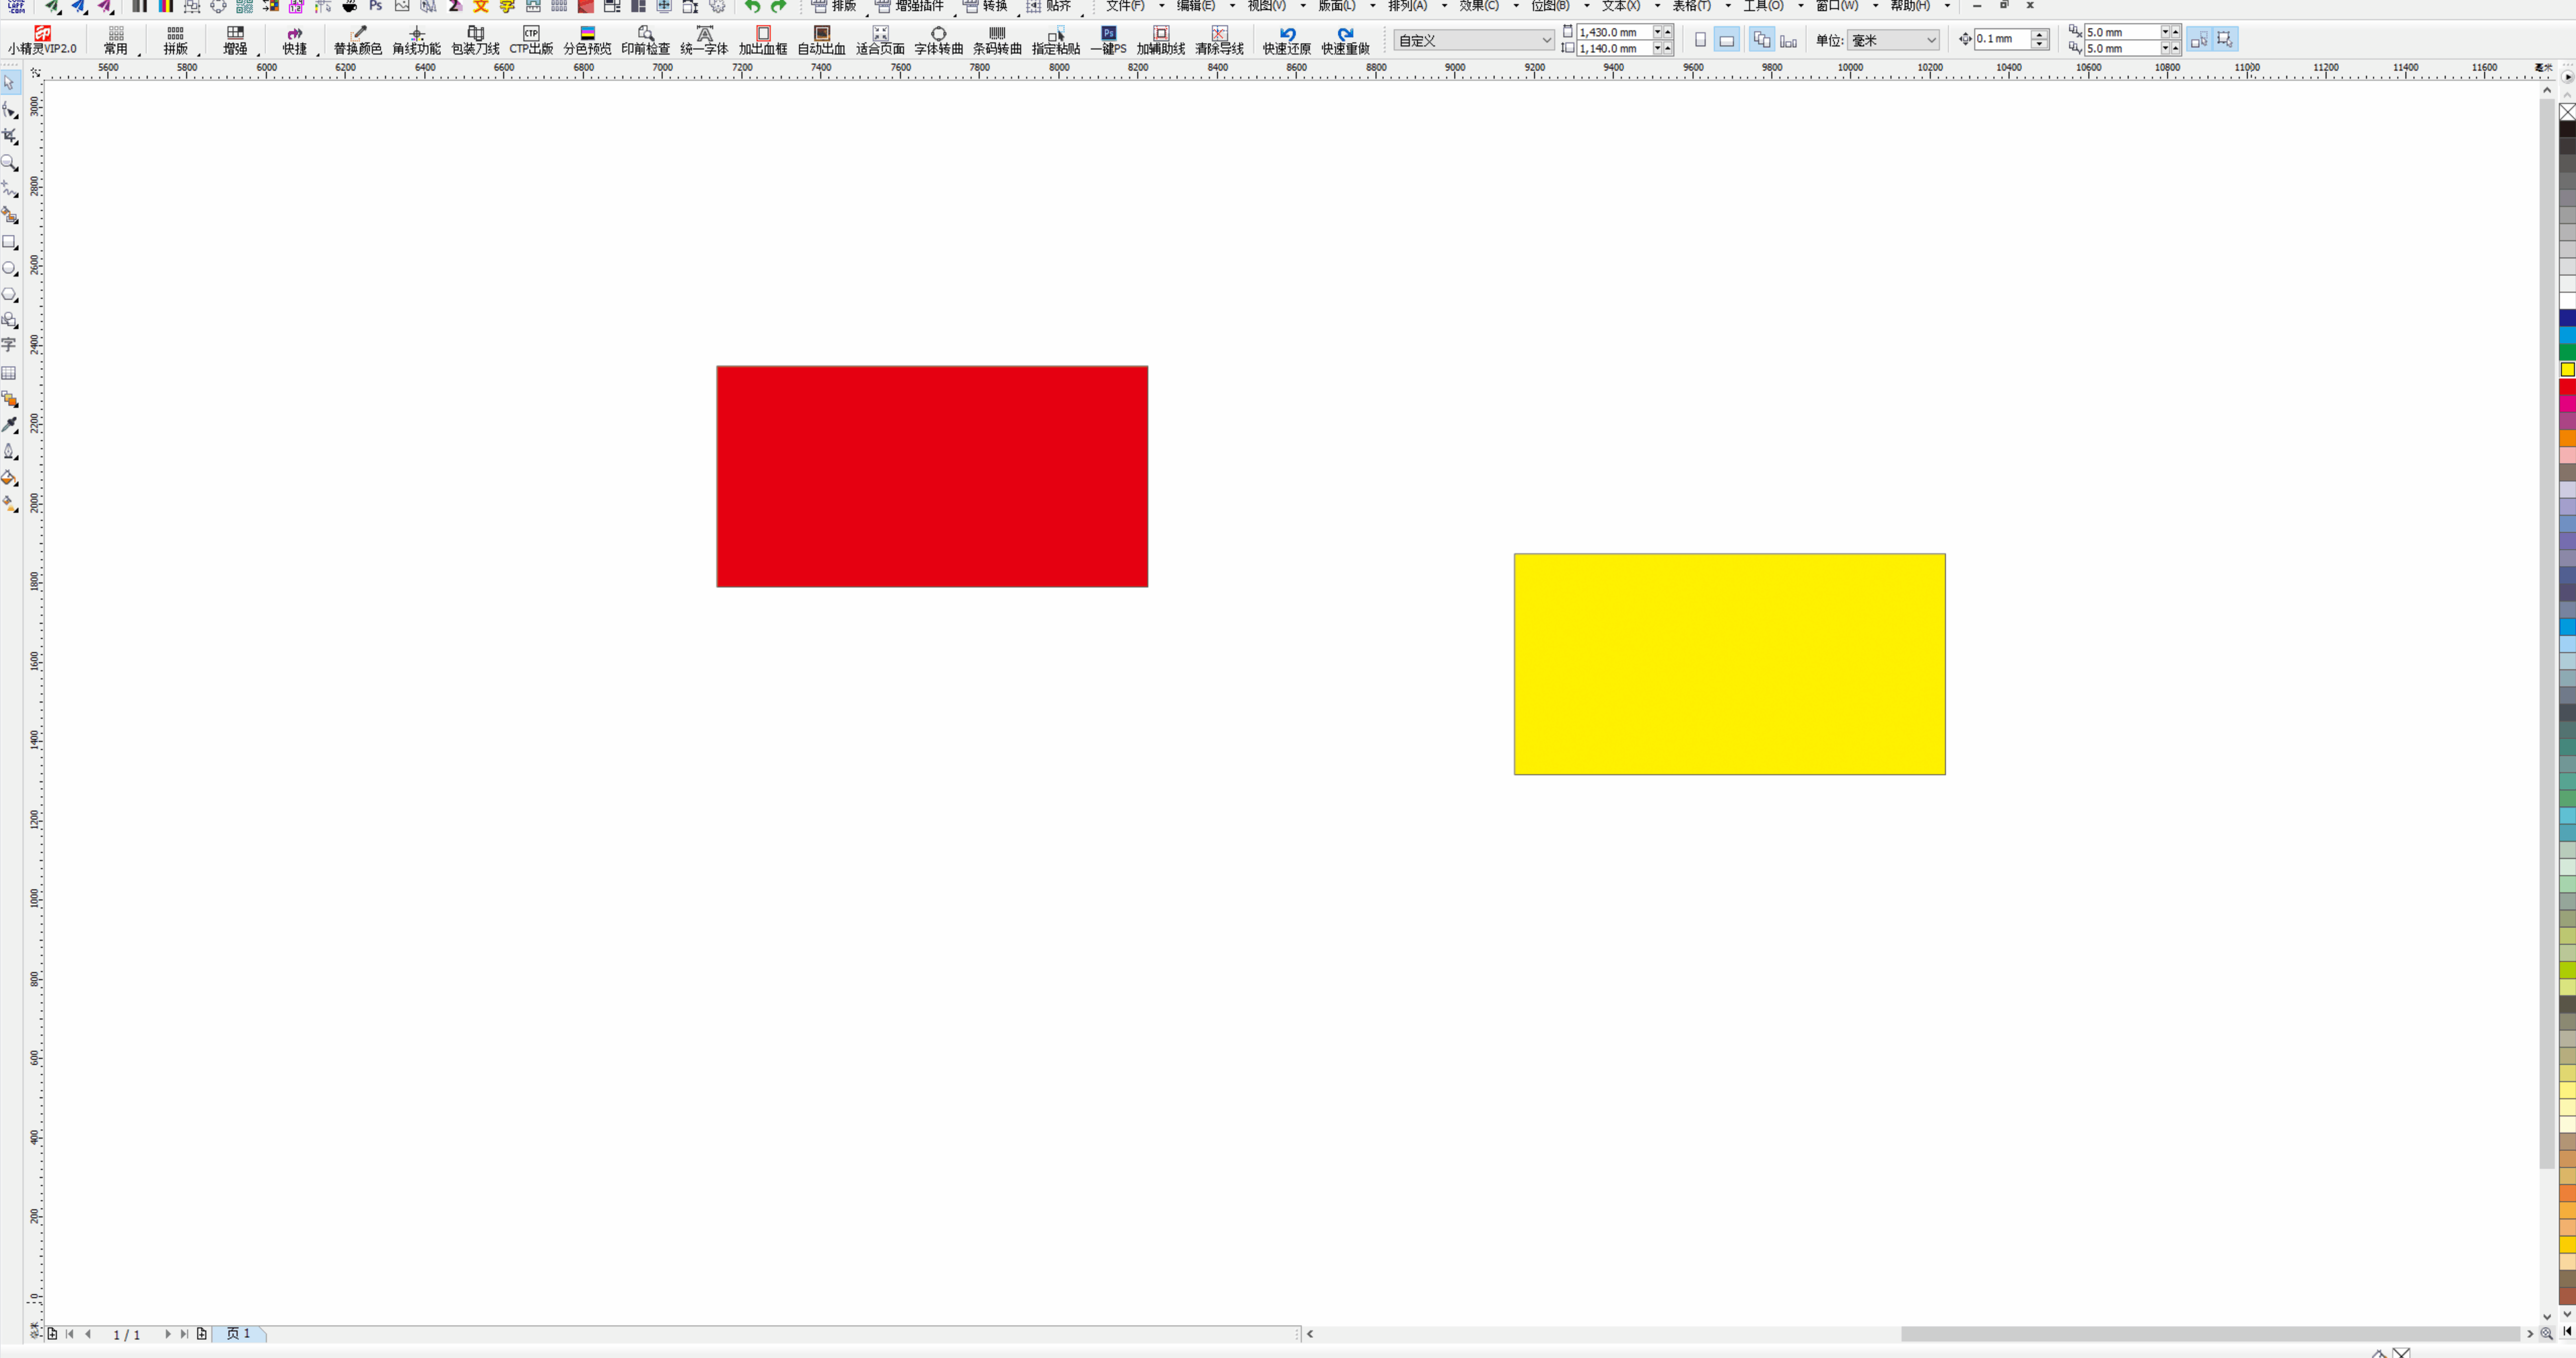Toggle apply layout to all pages

click(x=1762, y=40)
